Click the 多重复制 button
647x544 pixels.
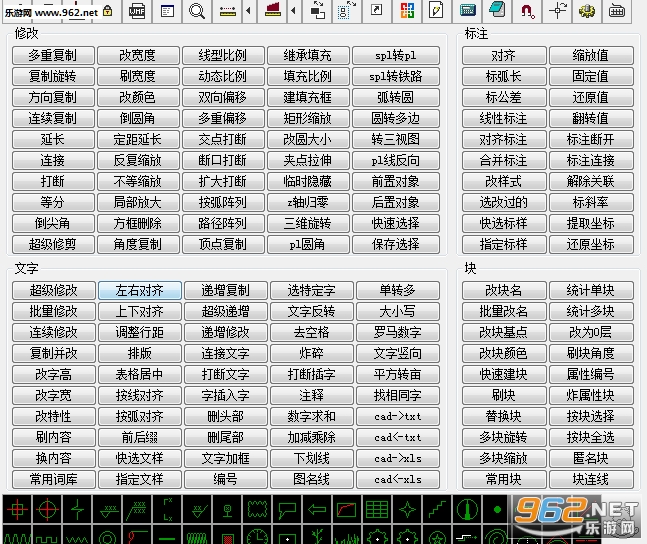53,55
